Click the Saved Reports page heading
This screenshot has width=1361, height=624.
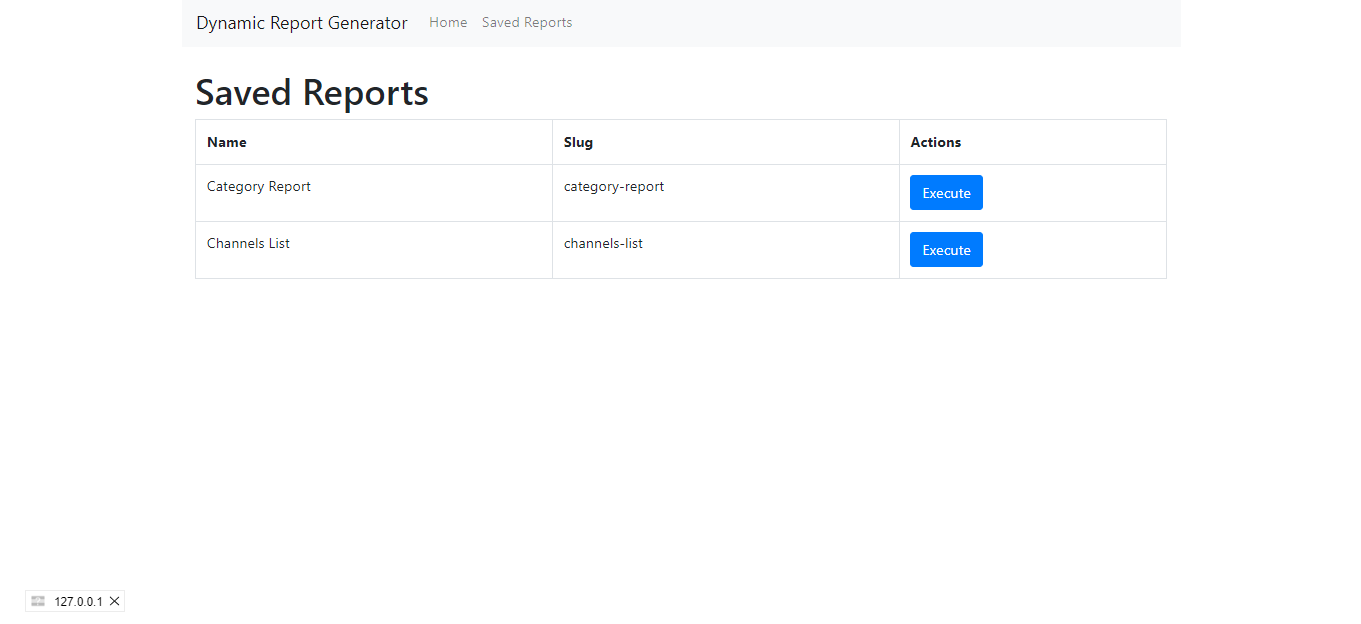click(311, 92)
